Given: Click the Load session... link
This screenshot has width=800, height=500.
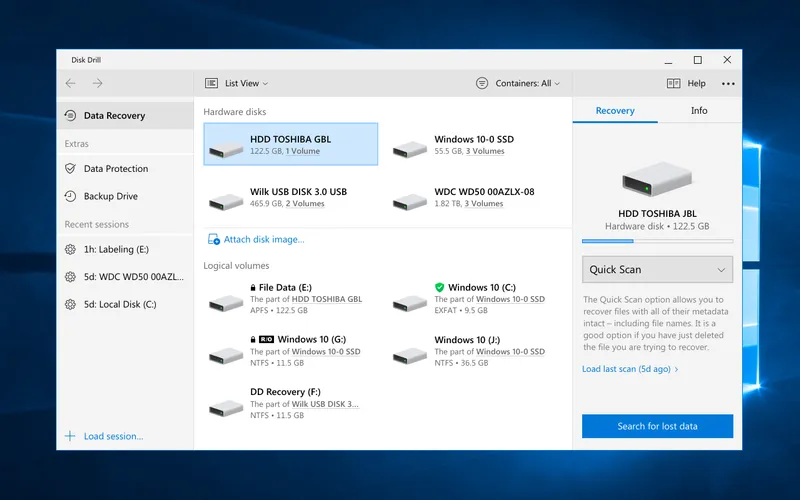Looking at the screenshot, I should [x=113, y=436].
